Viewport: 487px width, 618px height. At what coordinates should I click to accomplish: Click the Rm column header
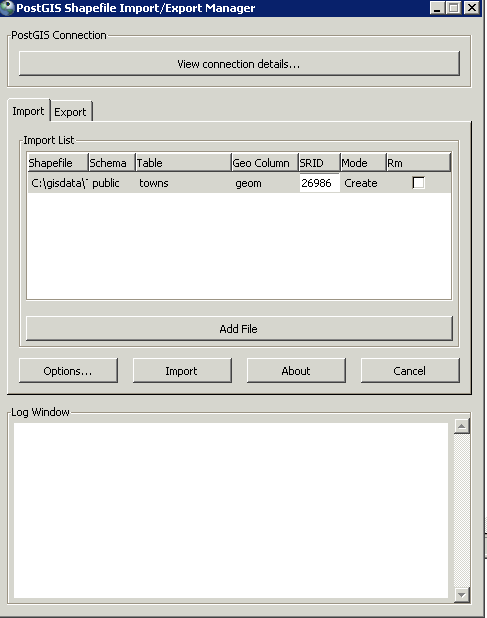pos(418,162)
